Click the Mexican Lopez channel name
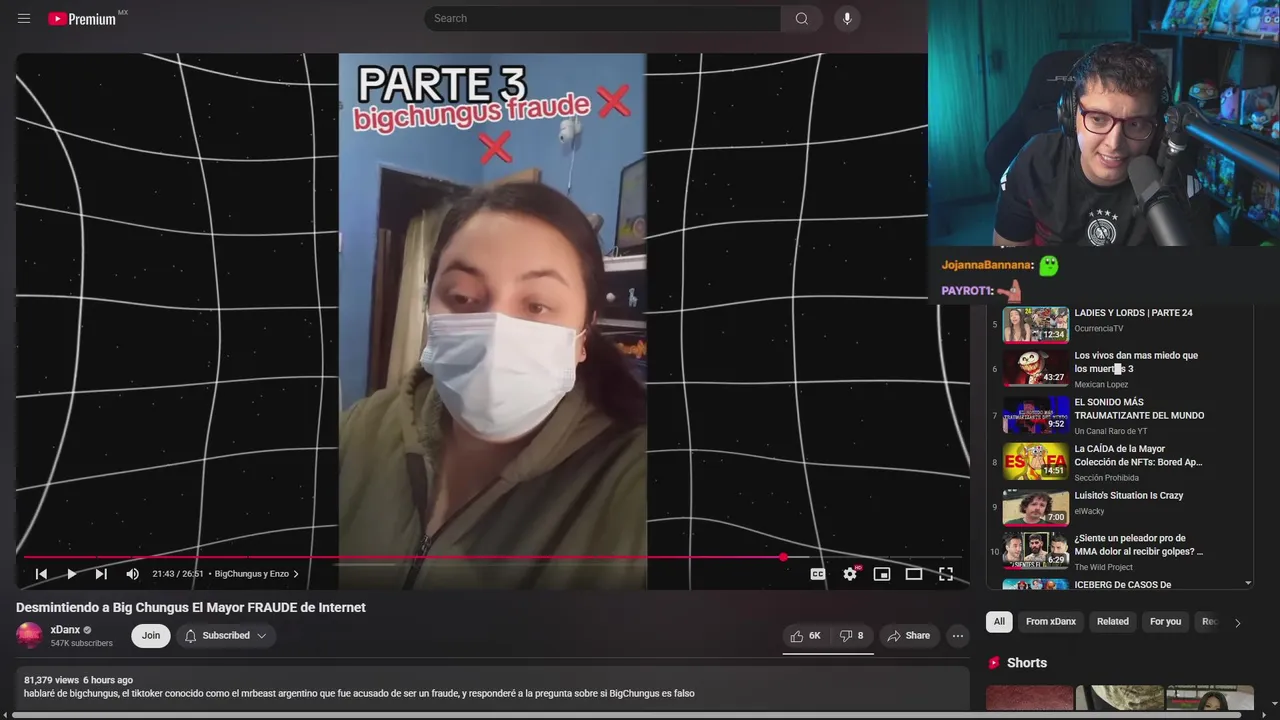1280x720 pixels. 1101,384
